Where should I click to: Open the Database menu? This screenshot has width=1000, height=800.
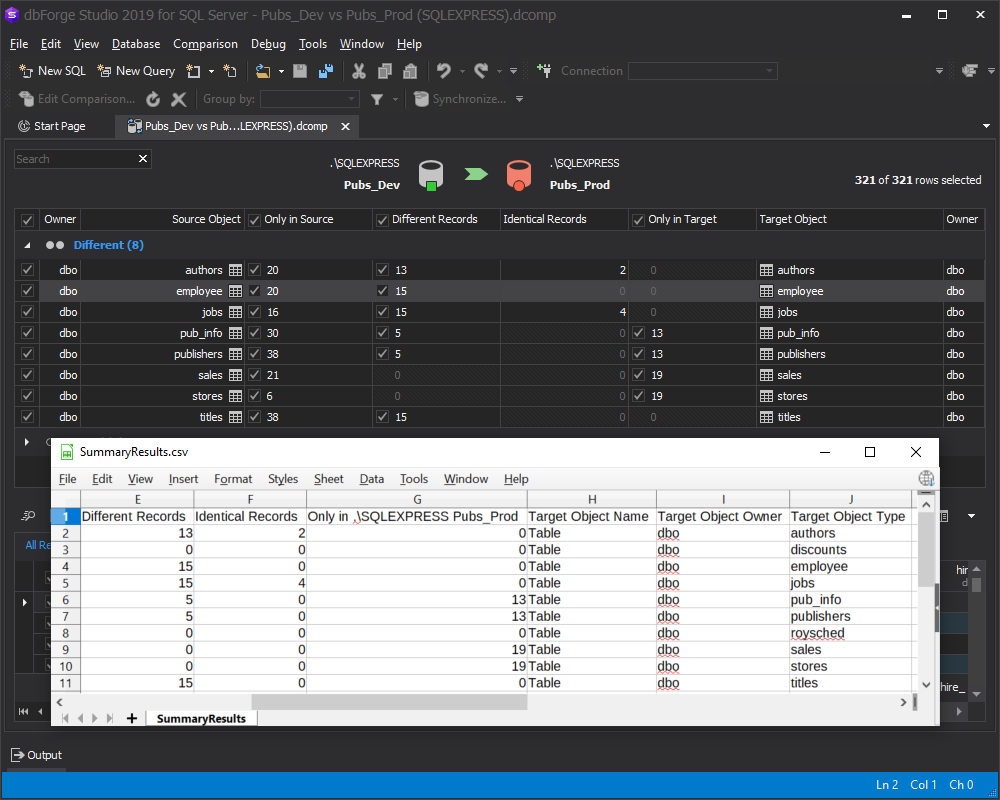point(136,43)
